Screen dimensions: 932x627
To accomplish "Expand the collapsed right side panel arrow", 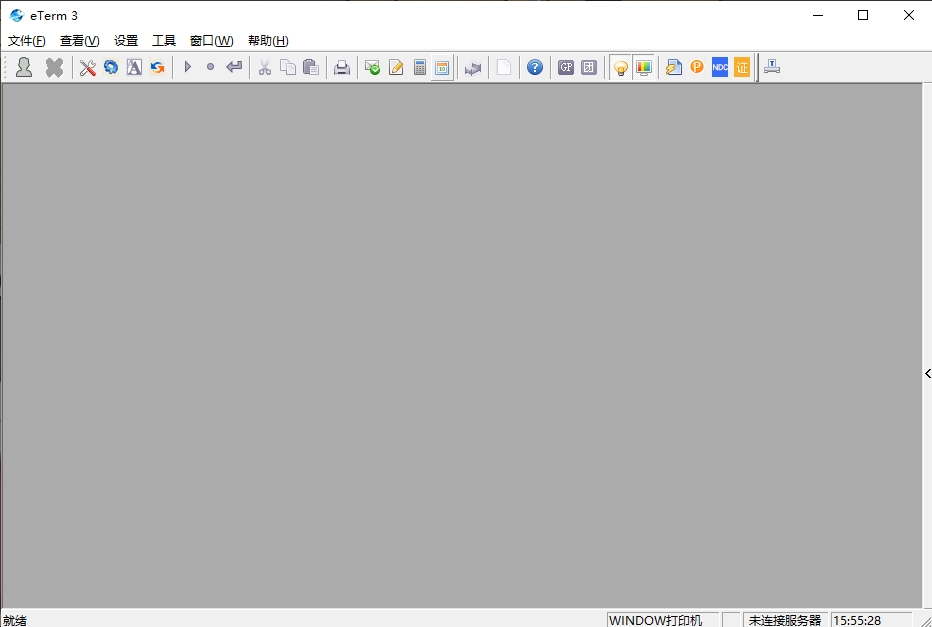I will click(x=927, y=373).
